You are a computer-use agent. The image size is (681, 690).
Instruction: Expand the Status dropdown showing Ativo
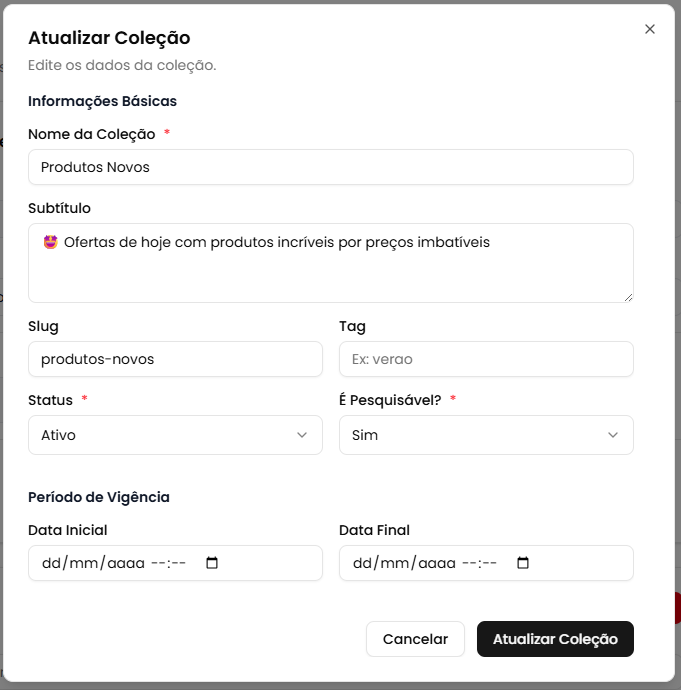pos(175,435)
